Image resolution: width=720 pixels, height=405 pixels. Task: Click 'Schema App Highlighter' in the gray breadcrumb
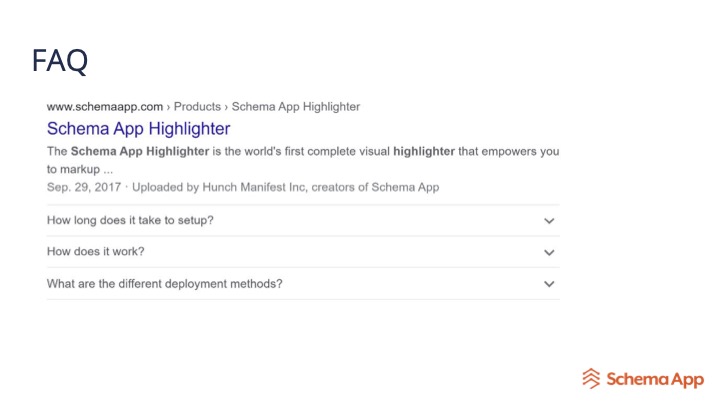296,106
